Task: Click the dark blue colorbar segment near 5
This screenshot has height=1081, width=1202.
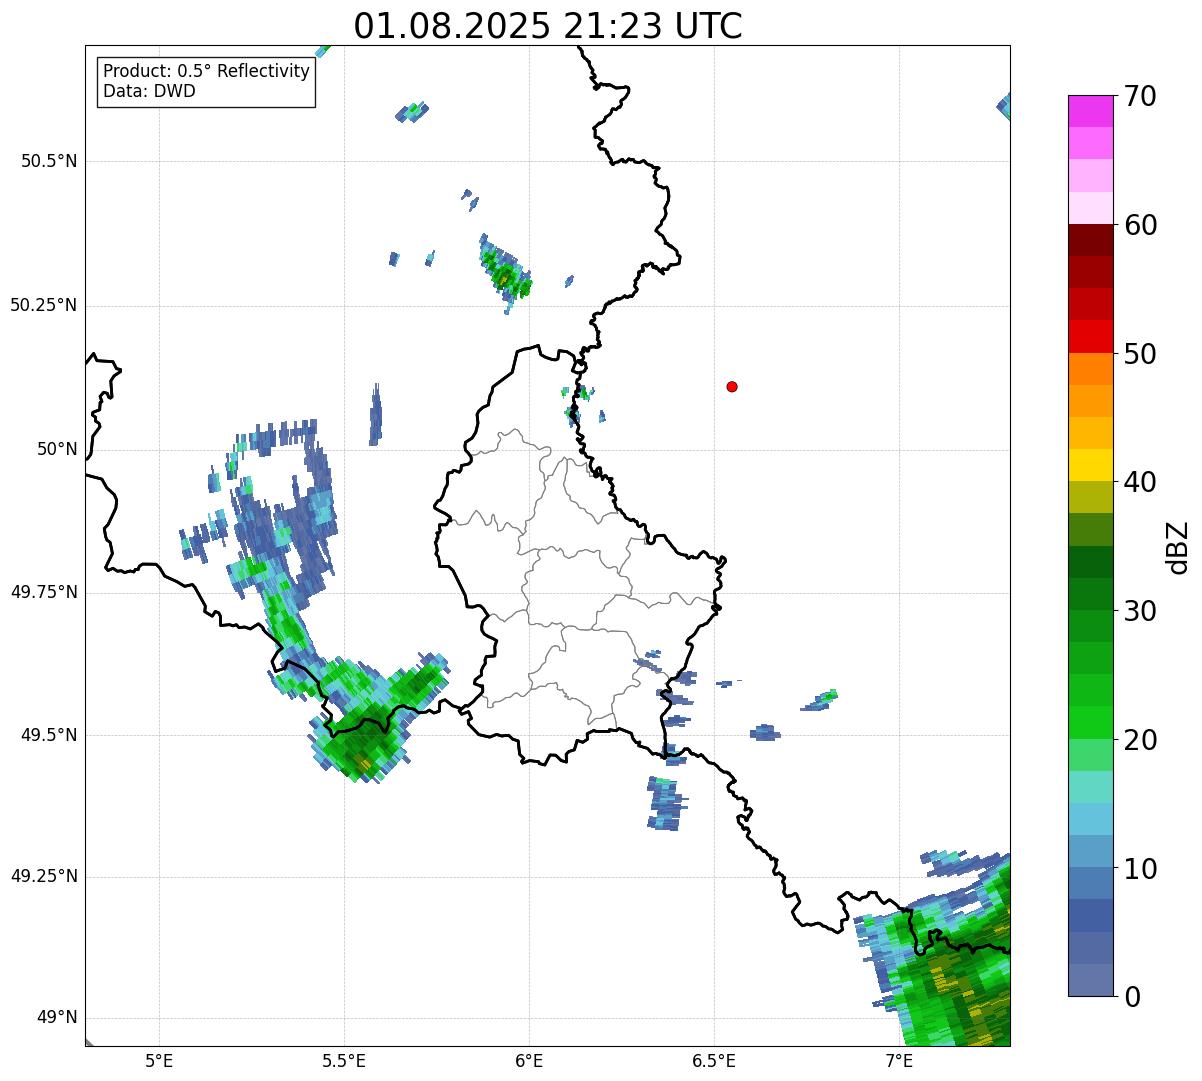Action: [x=1091, y=916]
